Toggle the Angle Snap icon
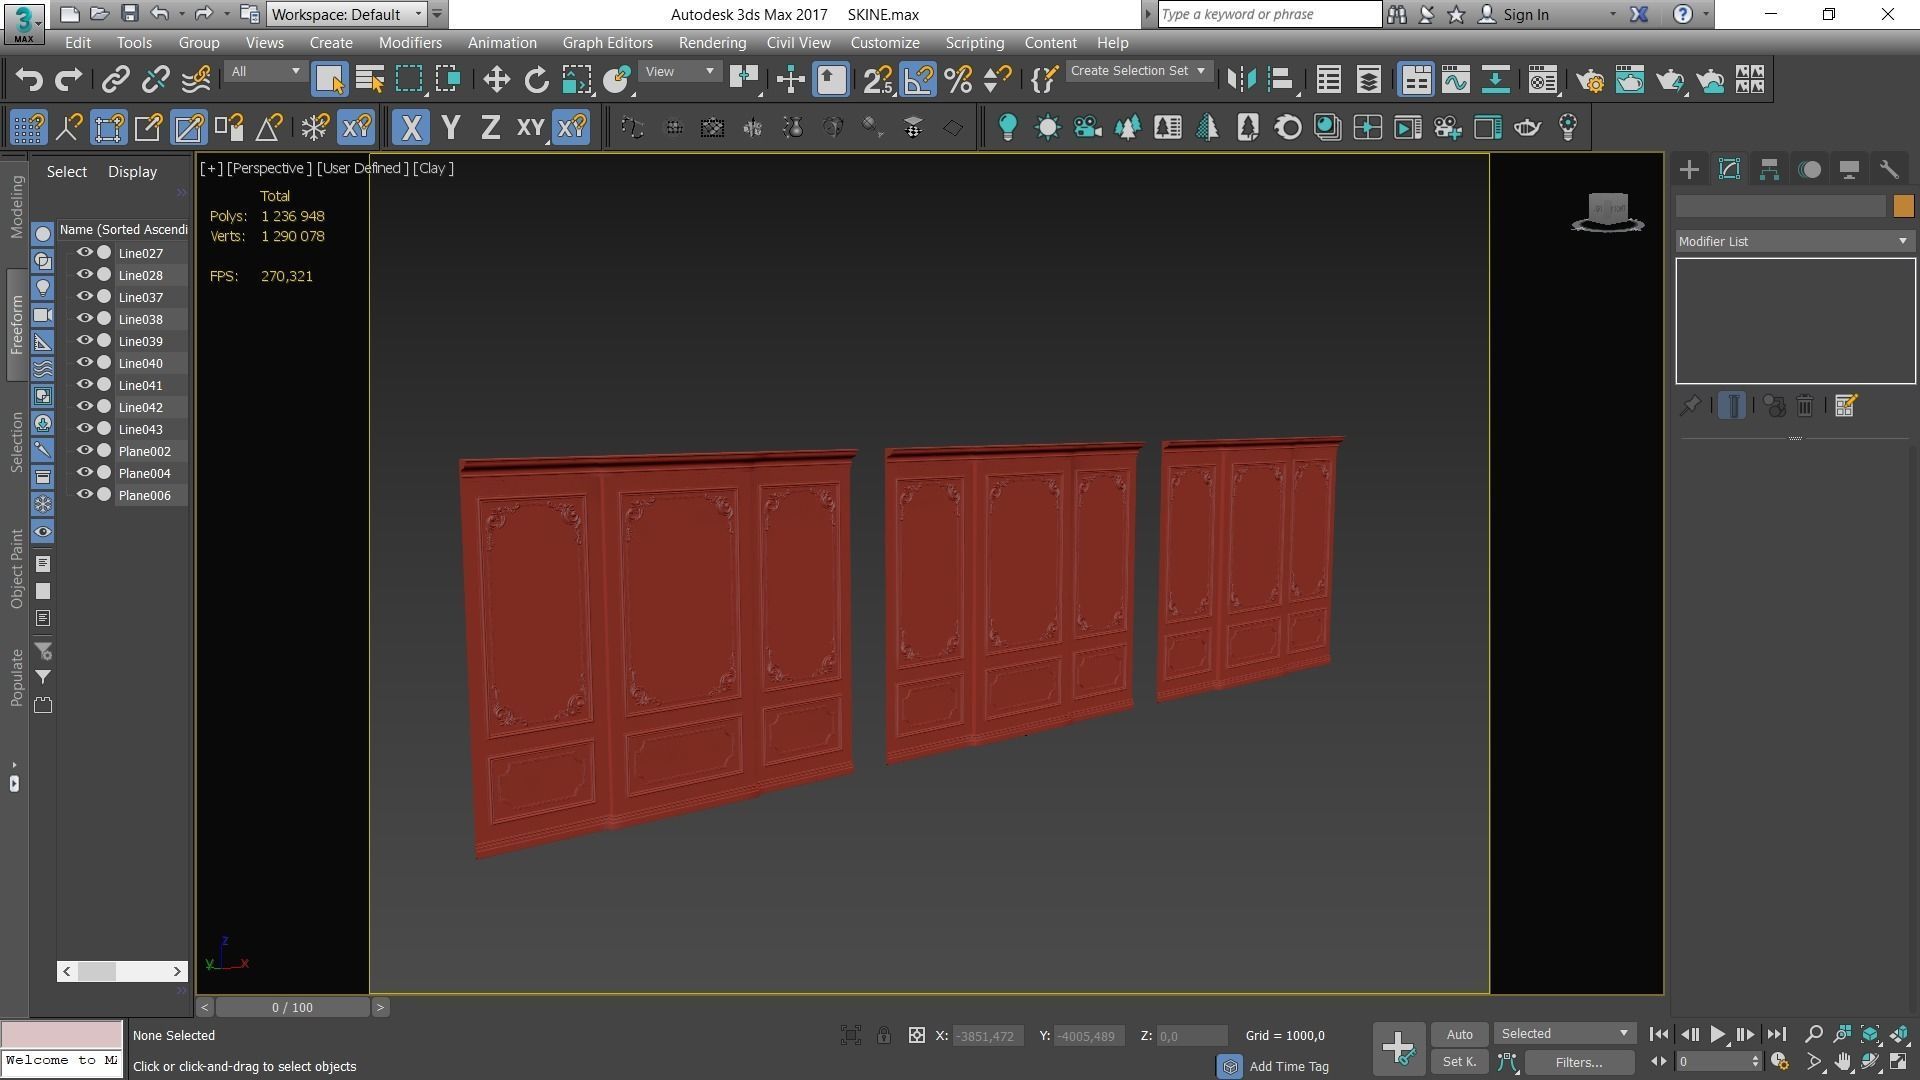Viewport: 1920px width, 1080px height. 918,80
